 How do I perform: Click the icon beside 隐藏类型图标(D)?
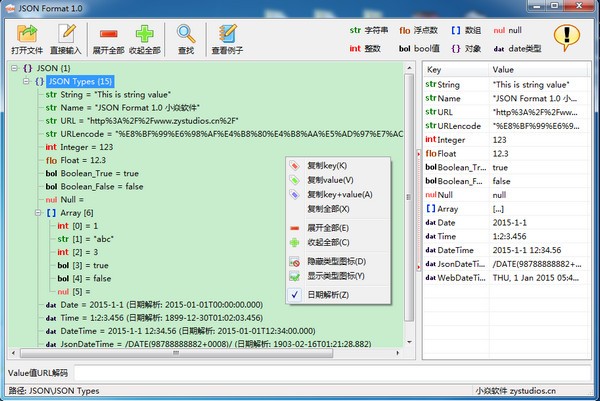point(294,262)
